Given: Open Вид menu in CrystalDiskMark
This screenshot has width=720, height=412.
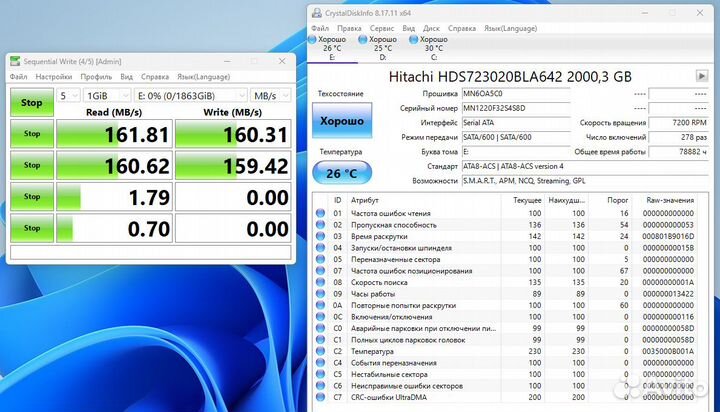Looking at the screenshot, I should pyautogui.click(x=127, y=77).
